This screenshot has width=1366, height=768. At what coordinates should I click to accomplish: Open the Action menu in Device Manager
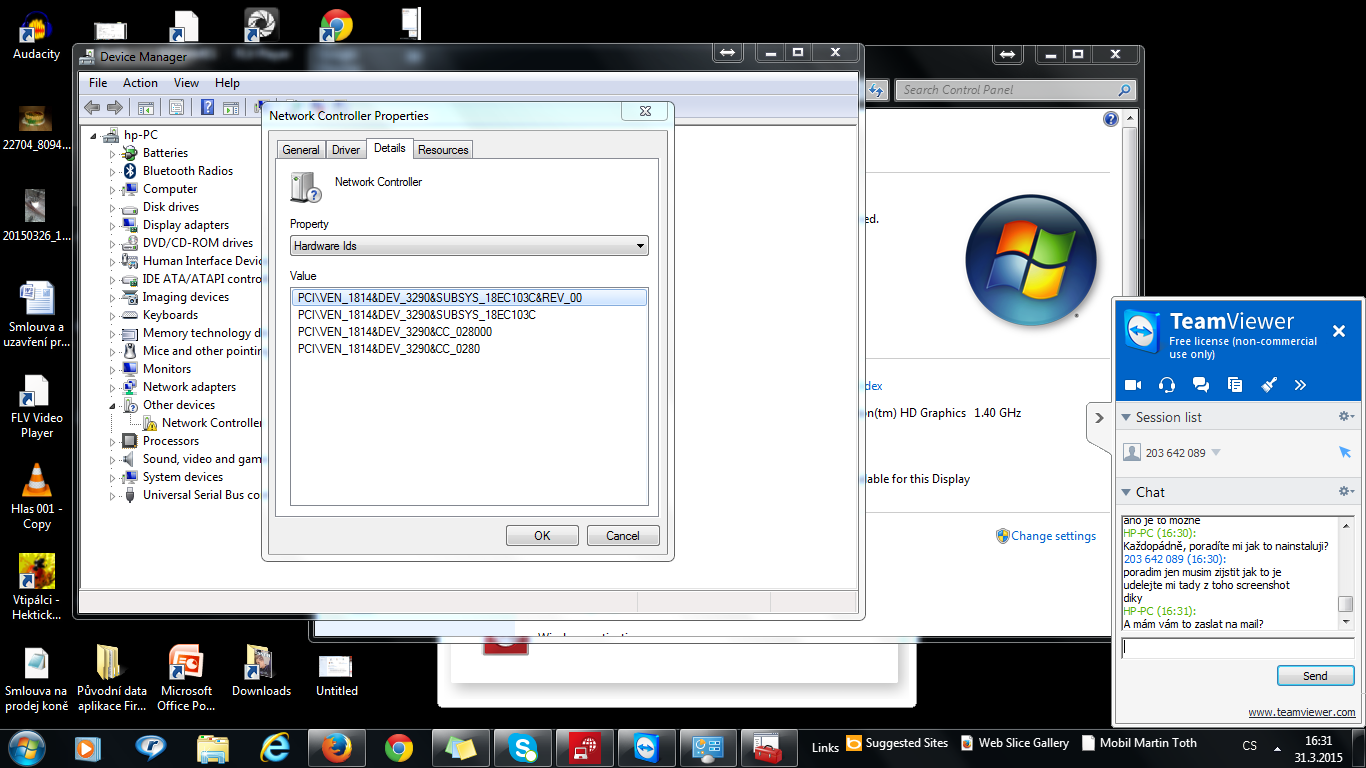coord(140,83)
